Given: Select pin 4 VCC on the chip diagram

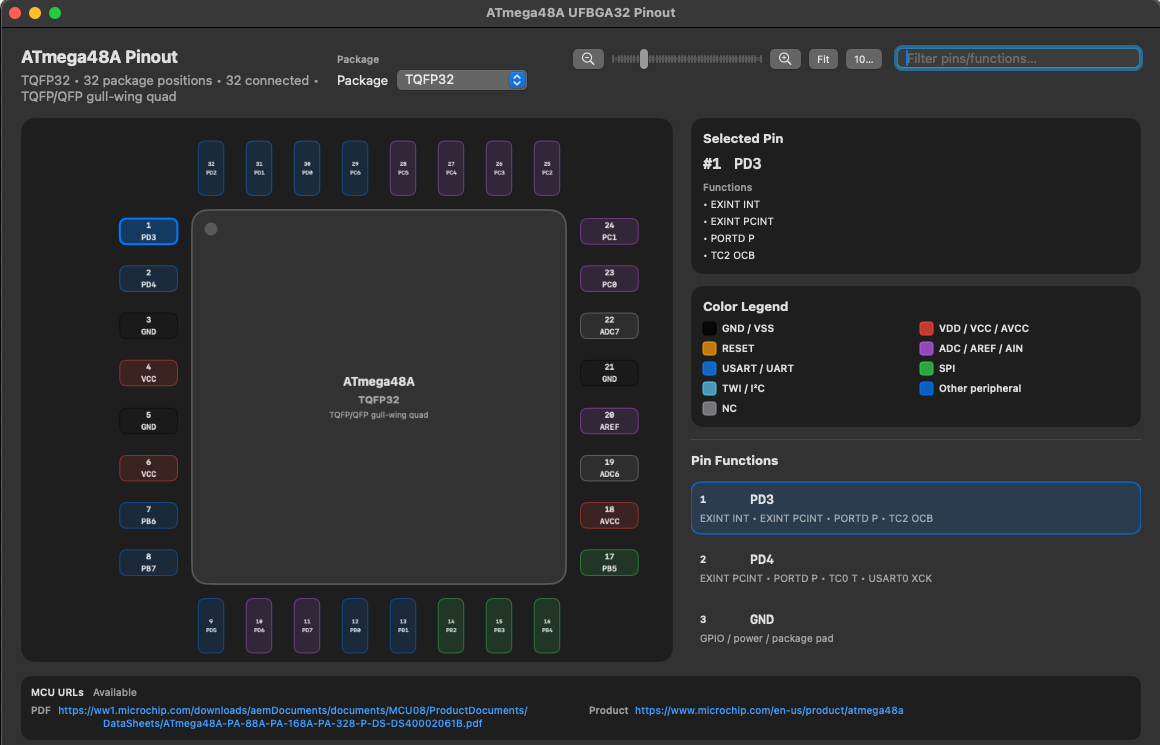Looking at the screenshot, I should [149, 373].
